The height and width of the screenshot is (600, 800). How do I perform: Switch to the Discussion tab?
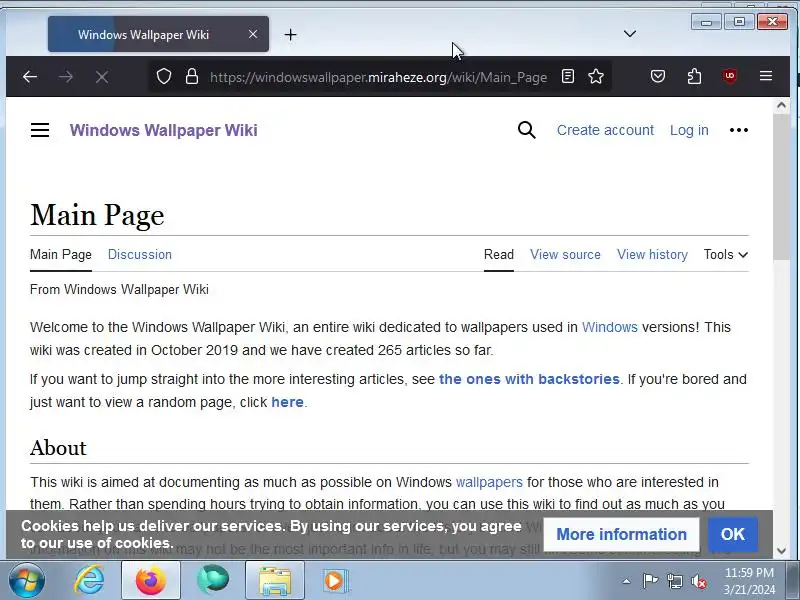140,255
